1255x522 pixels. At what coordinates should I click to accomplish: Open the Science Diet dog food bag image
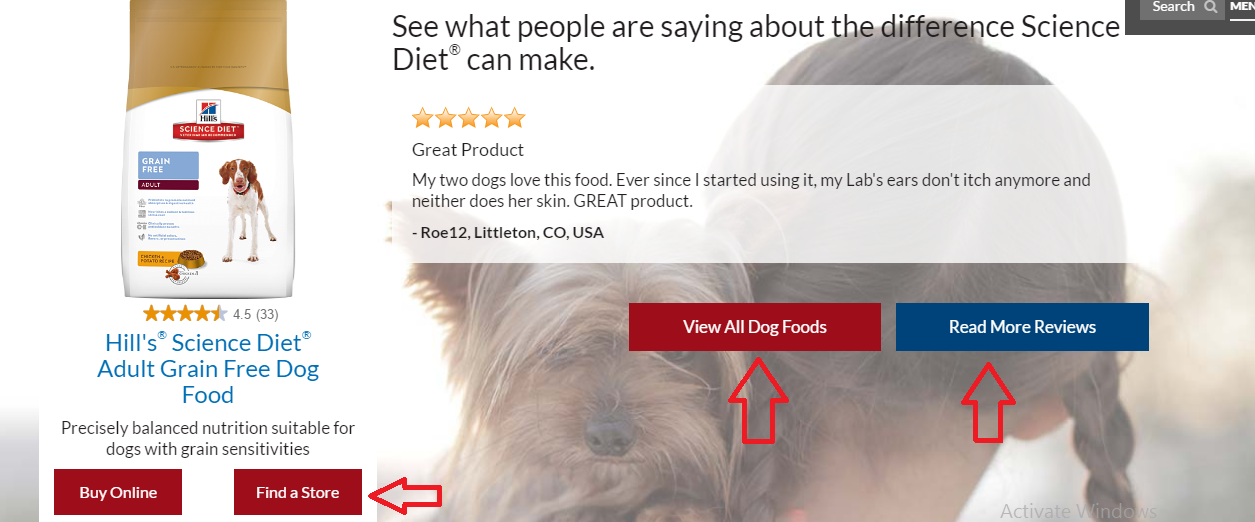208,149
